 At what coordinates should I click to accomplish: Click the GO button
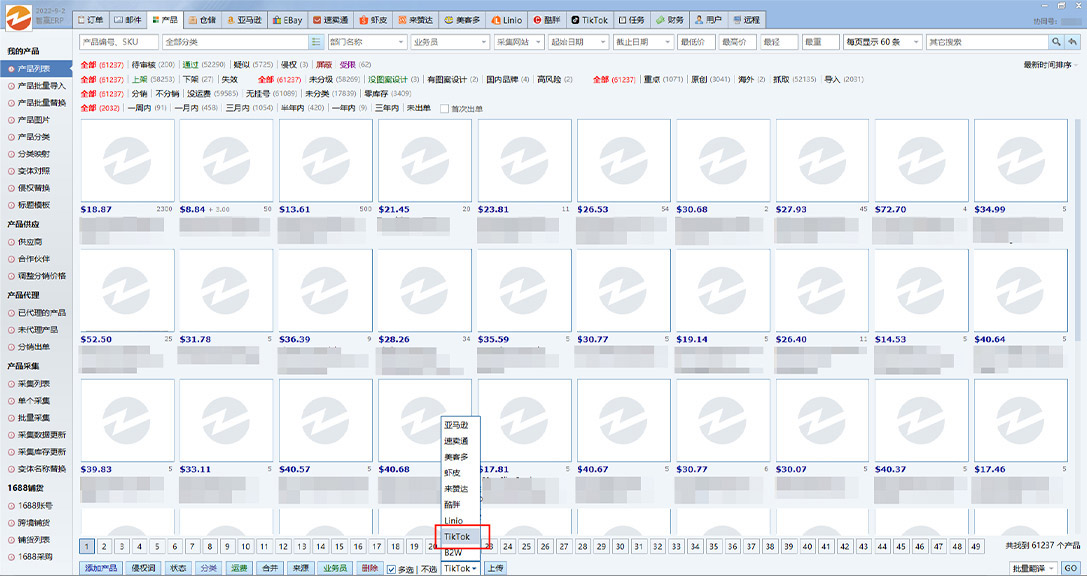click(1070, 568)
